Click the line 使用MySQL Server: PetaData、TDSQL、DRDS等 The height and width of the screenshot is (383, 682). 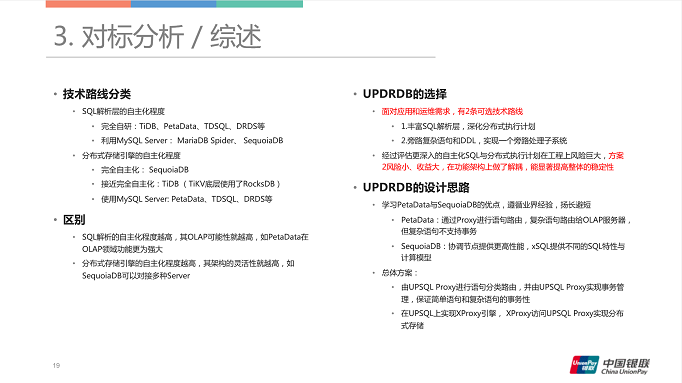point(187,199)
